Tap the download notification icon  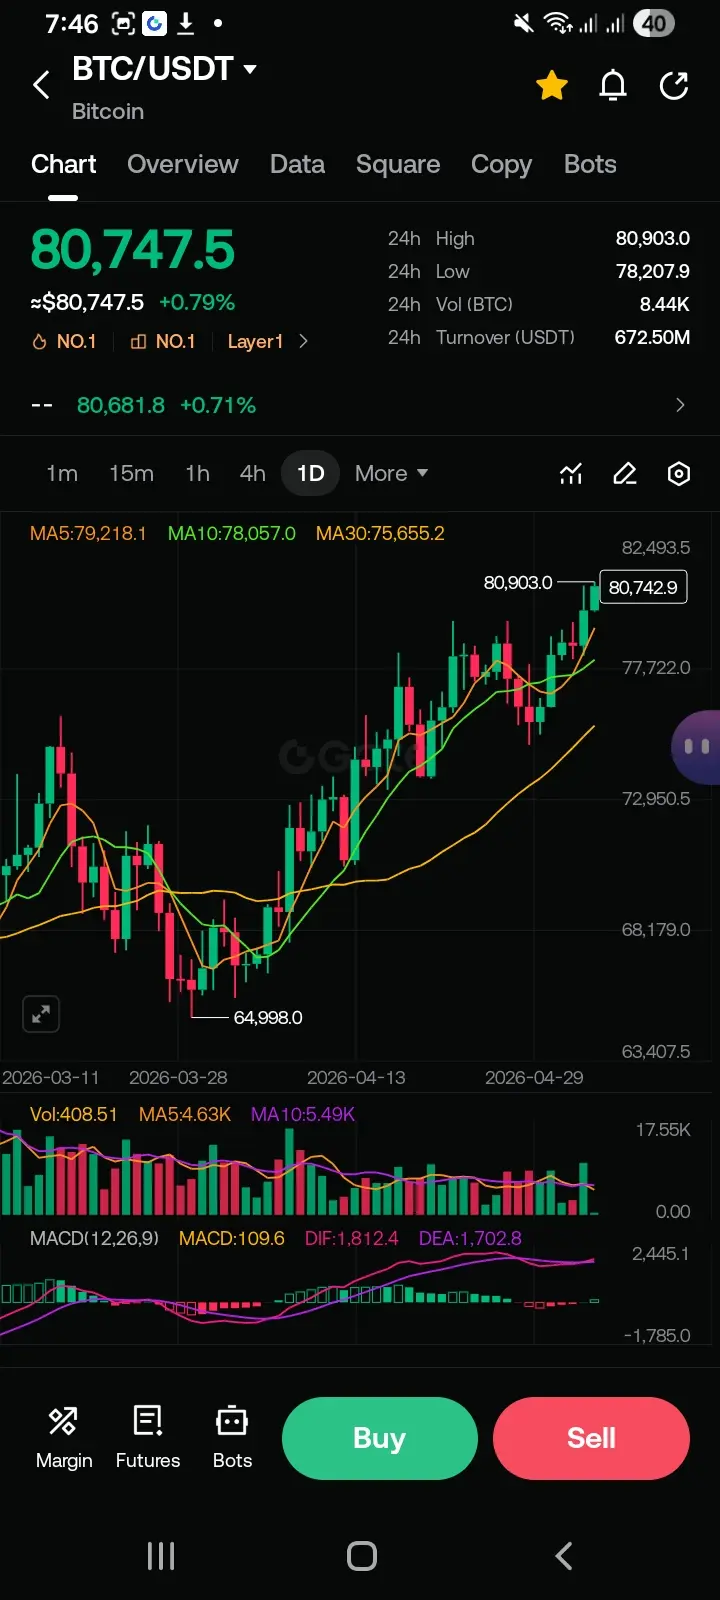click(x=185, y=23)
